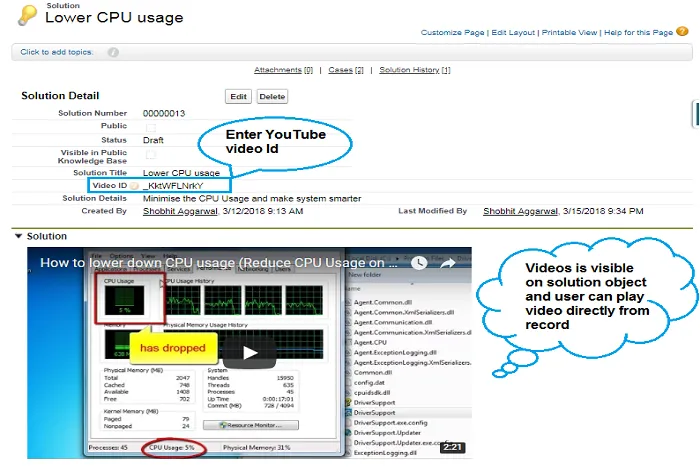Open the Customize Page link
The image size is (700, 467).
pos(452,33)
